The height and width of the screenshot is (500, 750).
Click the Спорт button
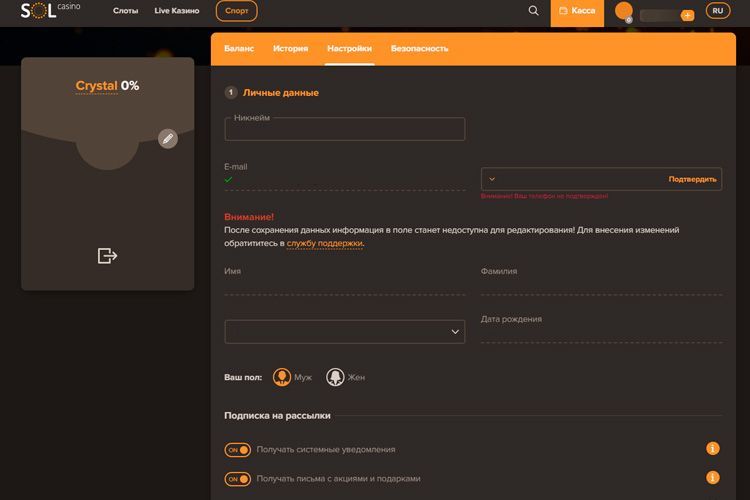(237, 11)
